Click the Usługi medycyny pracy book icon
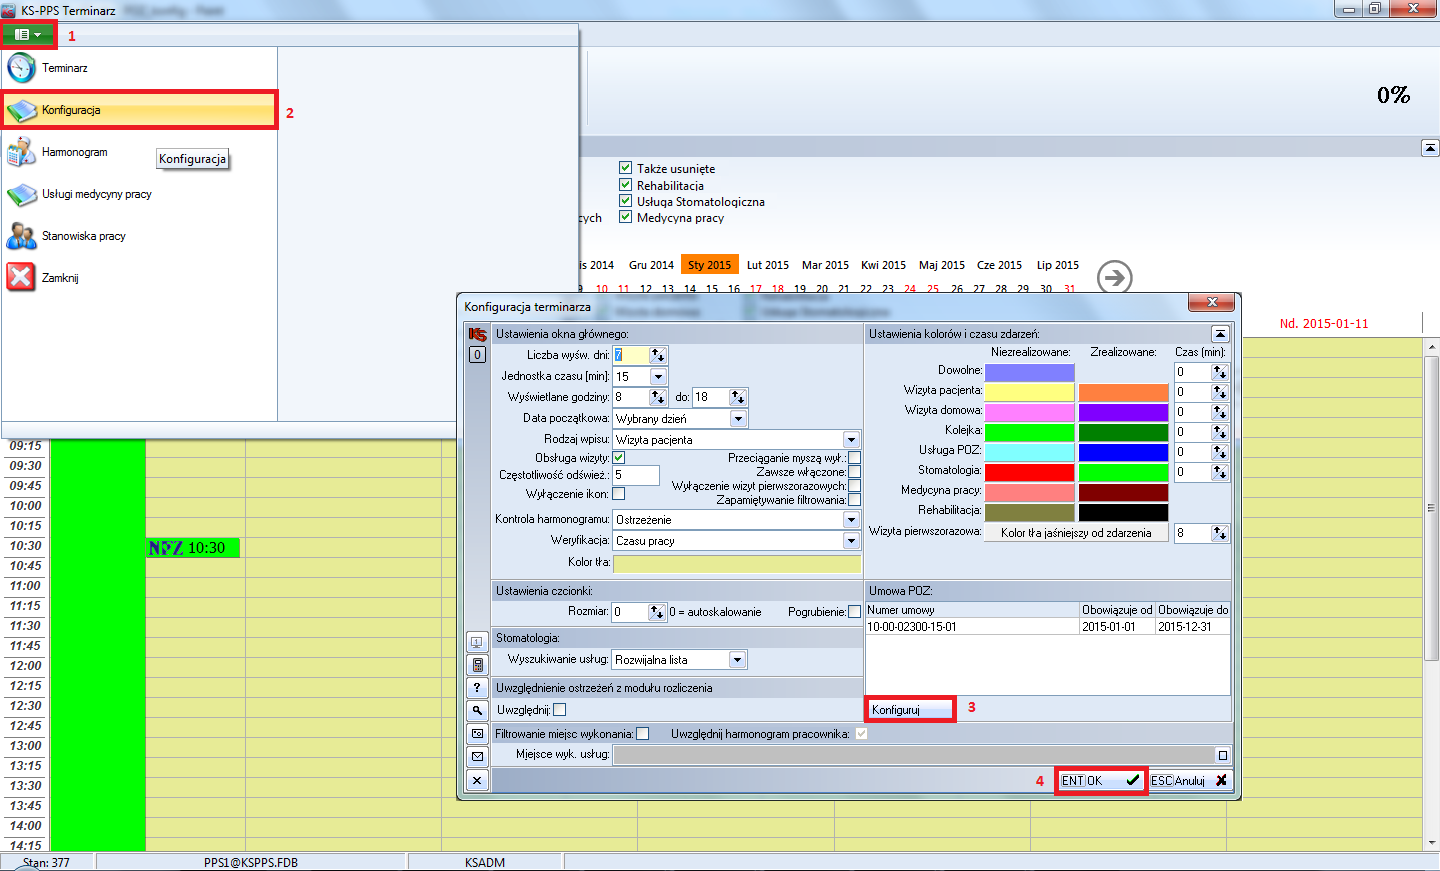 pyautogui.click(x=21, y=194)
